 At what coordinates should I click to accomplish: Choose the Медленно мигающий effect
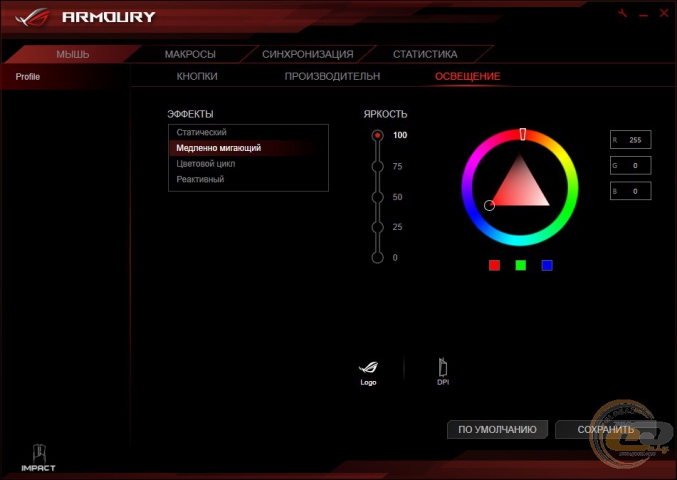248,148
